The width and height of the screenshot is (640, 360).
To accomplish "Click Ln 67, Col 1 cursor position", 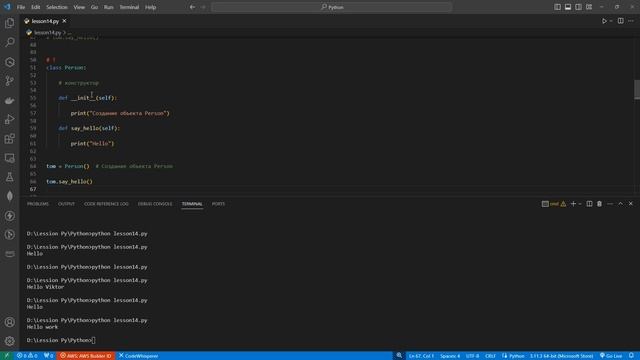I will 421,356.
